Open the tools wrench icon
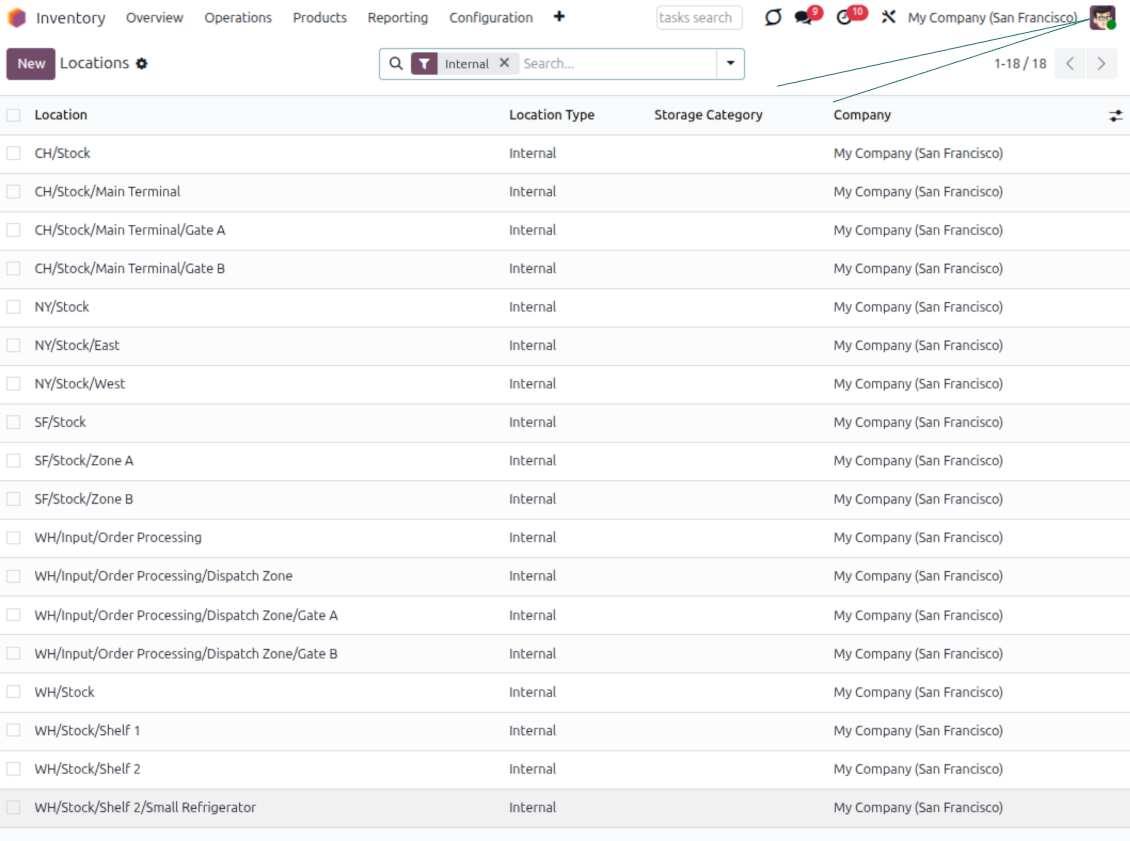 (889, 17)
